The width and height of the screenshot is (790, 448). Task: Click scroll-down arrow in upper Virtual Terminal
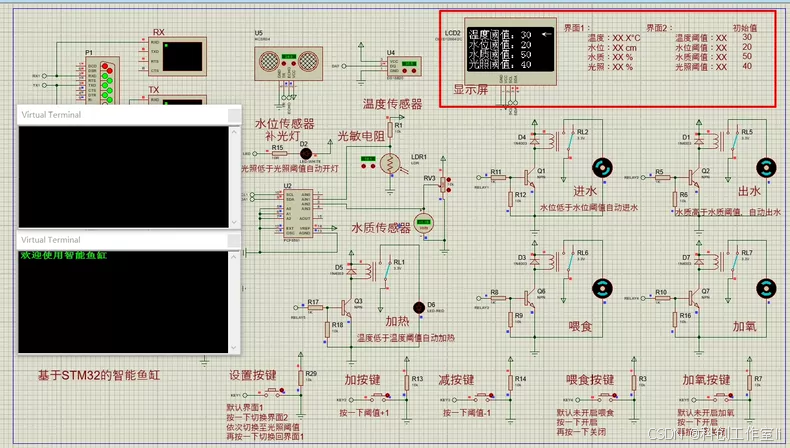(x=234, y=222)
